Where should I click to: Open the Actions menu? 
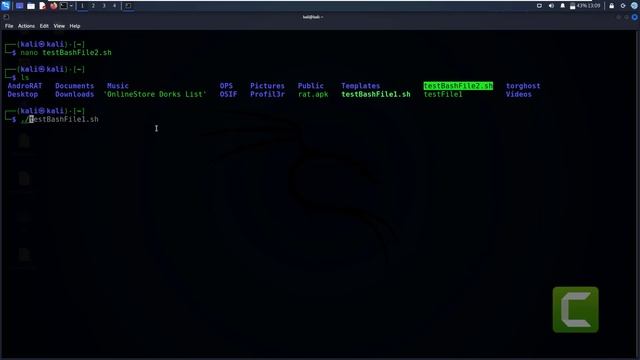pos(26,26)
